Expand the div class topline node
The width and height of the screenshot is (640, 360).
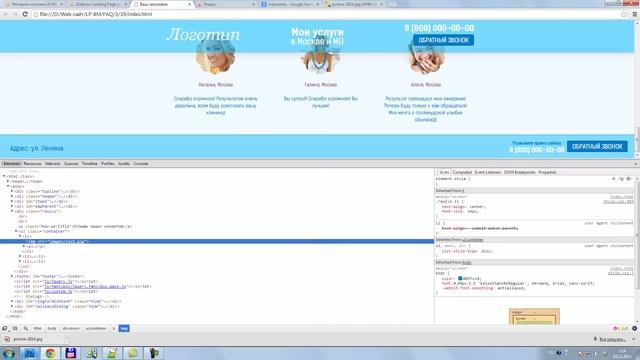pyautogui.click(x=12, y=191)
